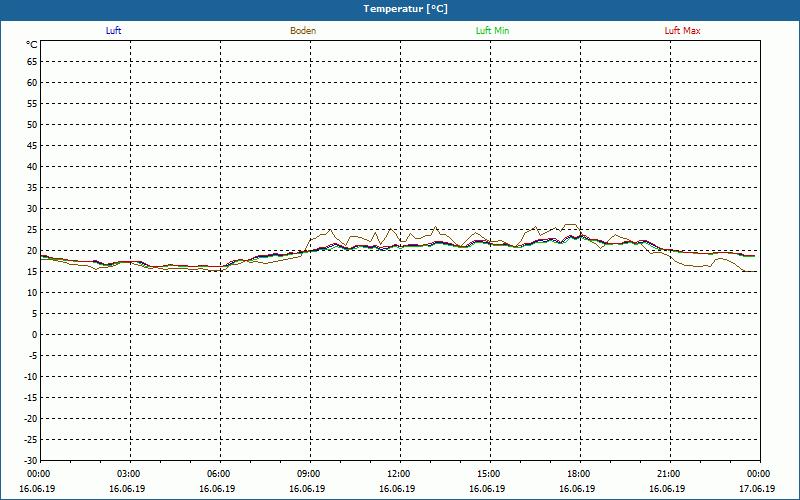Viewport: 800px width, 500px height.
Task: Click the Luft legend label
Action: 113,31
